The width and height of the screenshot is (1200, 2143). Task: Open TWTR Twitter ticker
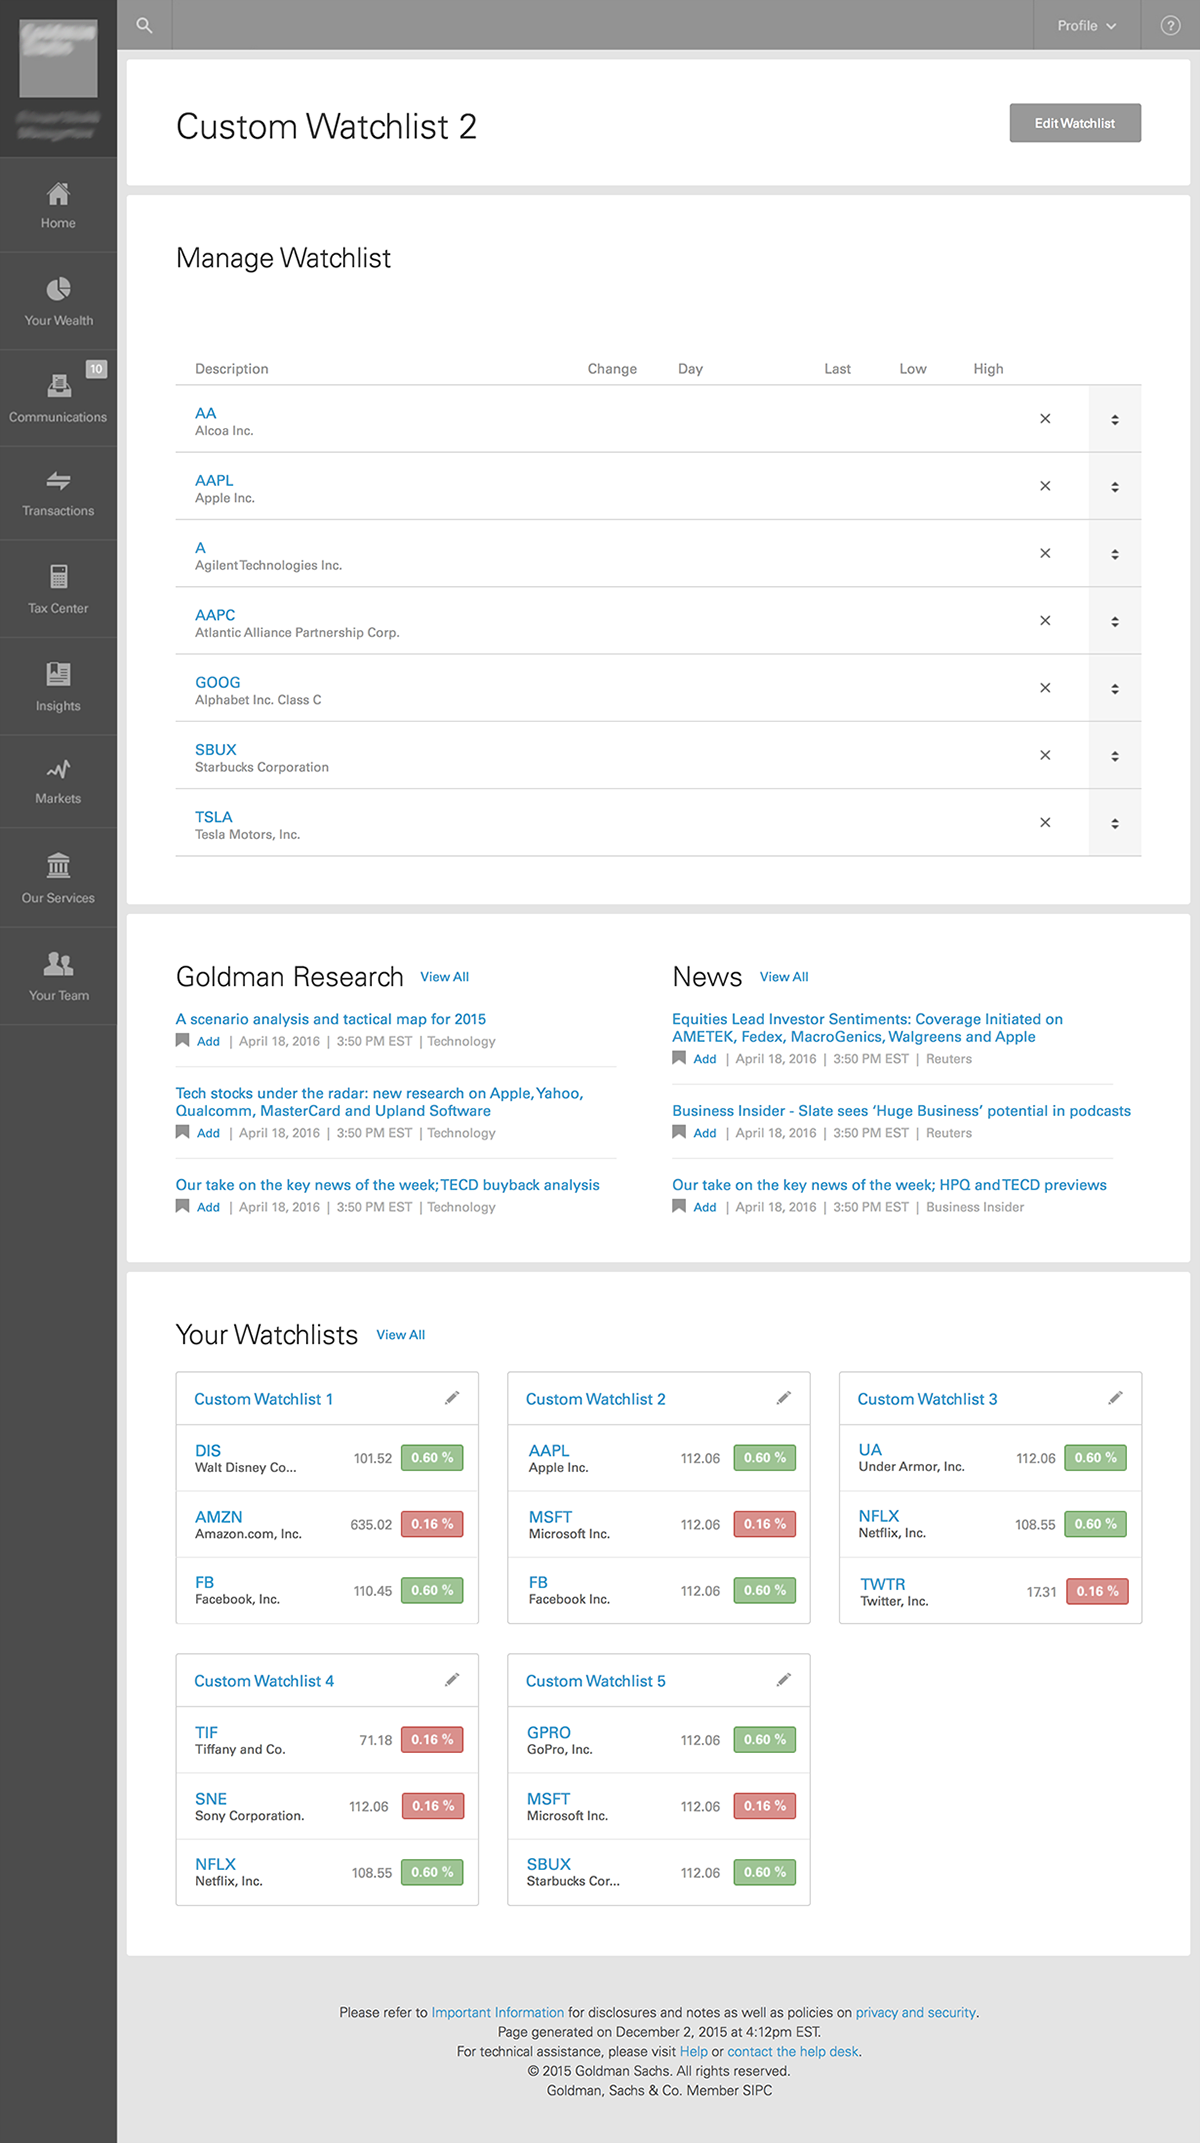click(x=883, y=1584)
